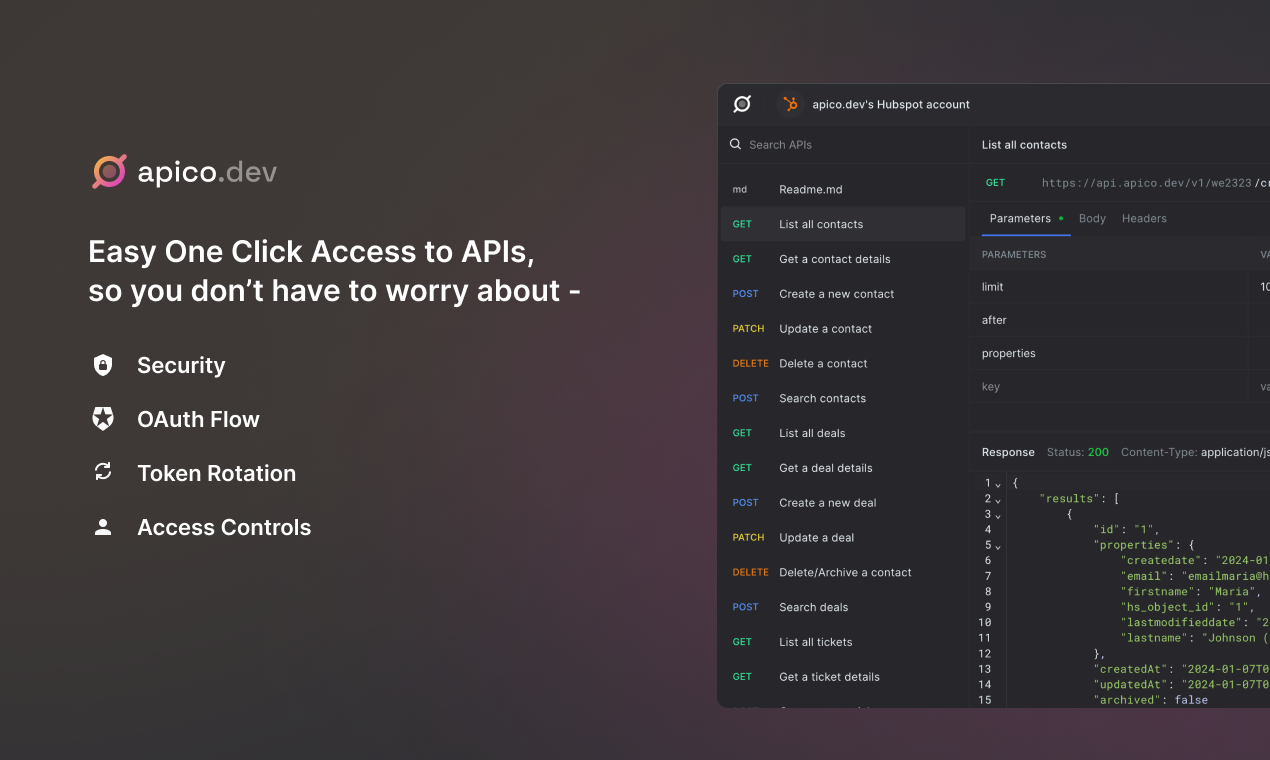Open Update a contact endpoint

843,328
